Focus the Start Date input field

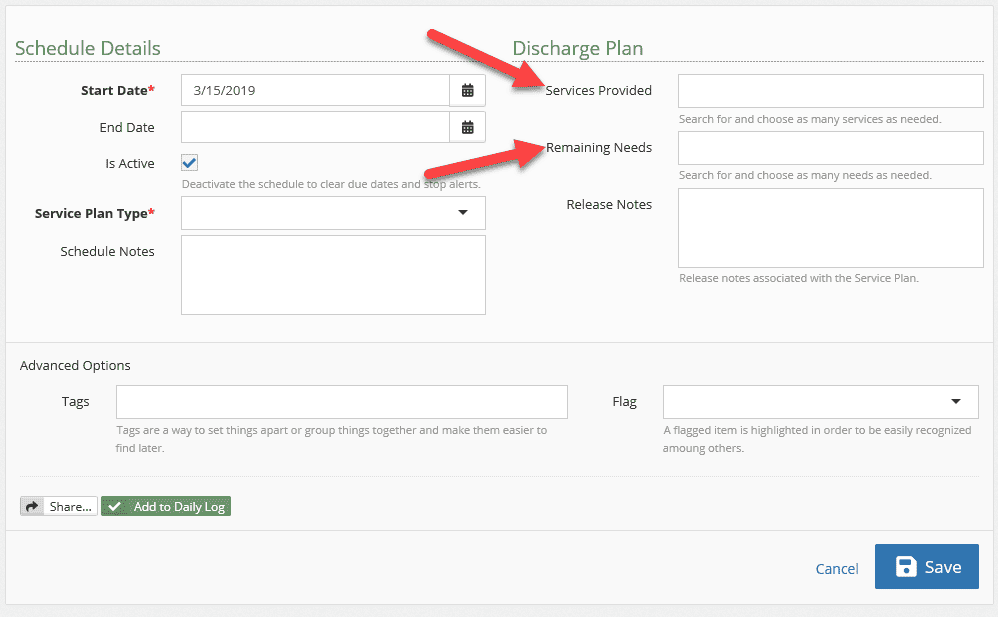pyautogui.click(x=315, y=90)
